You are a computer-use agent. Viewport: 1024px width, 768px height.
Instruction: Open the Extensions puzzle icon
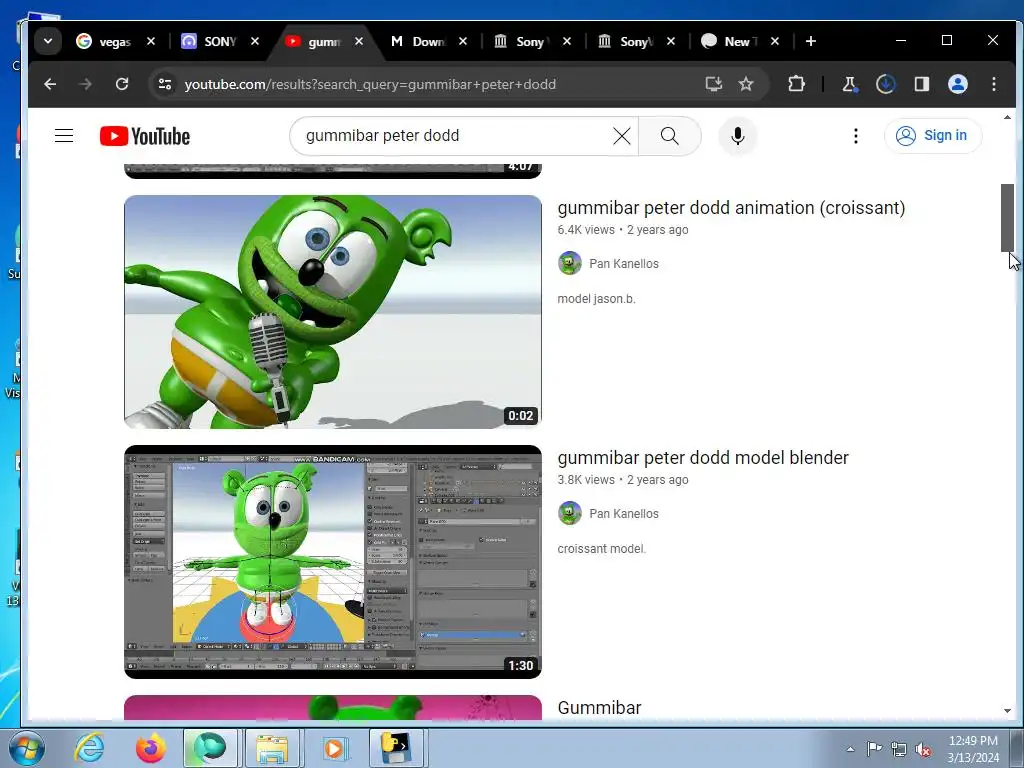click(796, 84)
